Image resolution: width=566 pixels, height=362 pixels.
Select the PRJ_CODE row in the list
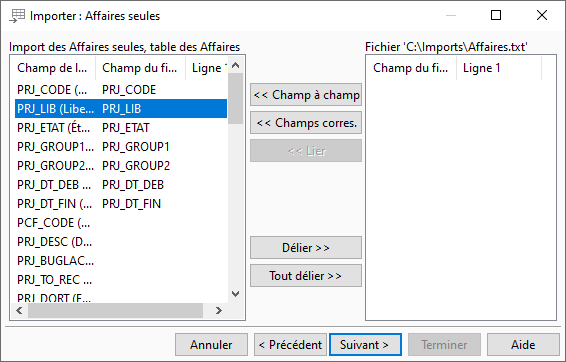121,90
